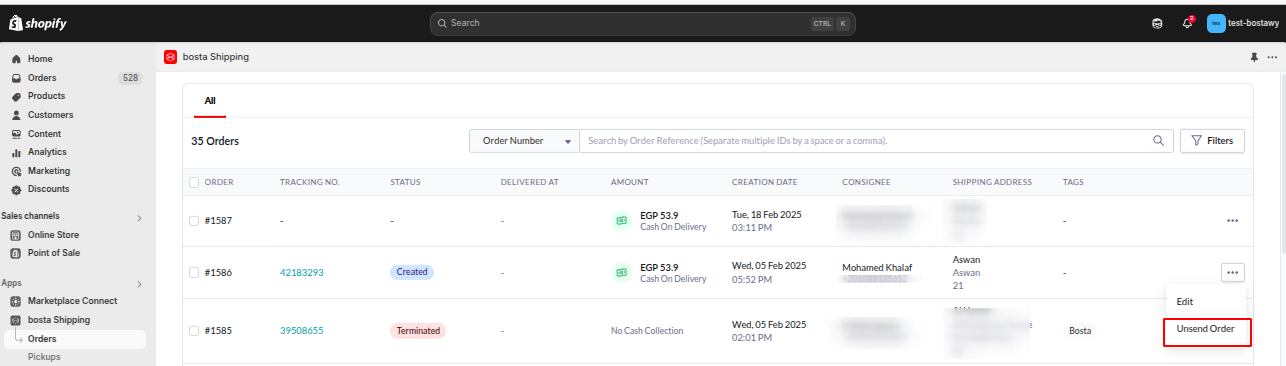Open actions menu for order #1587
This screenshot has width=1286, height=366.
[x=1232, y=220]
